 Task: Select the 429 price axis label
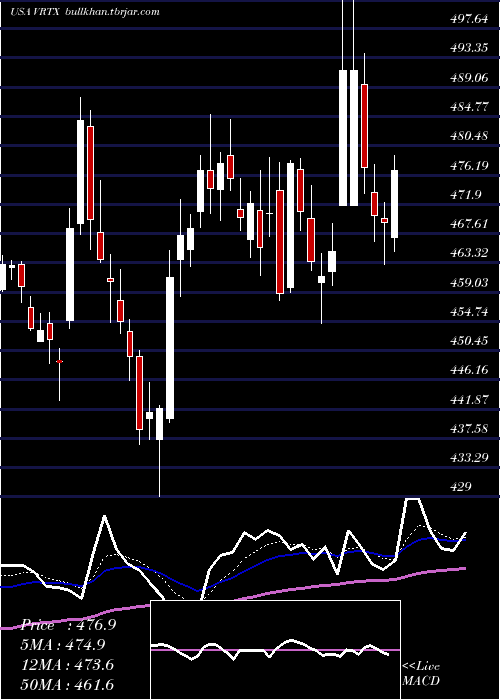coord(460,487)
